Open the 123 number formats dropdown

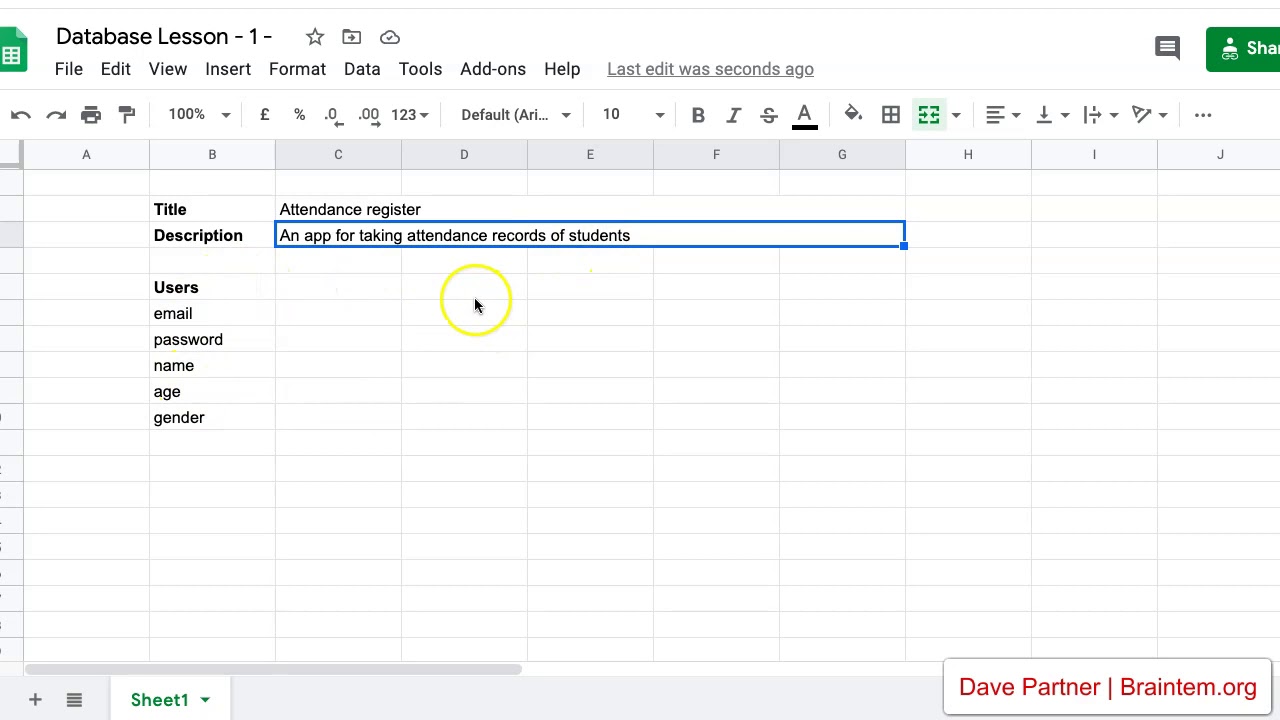coord(410,115)
